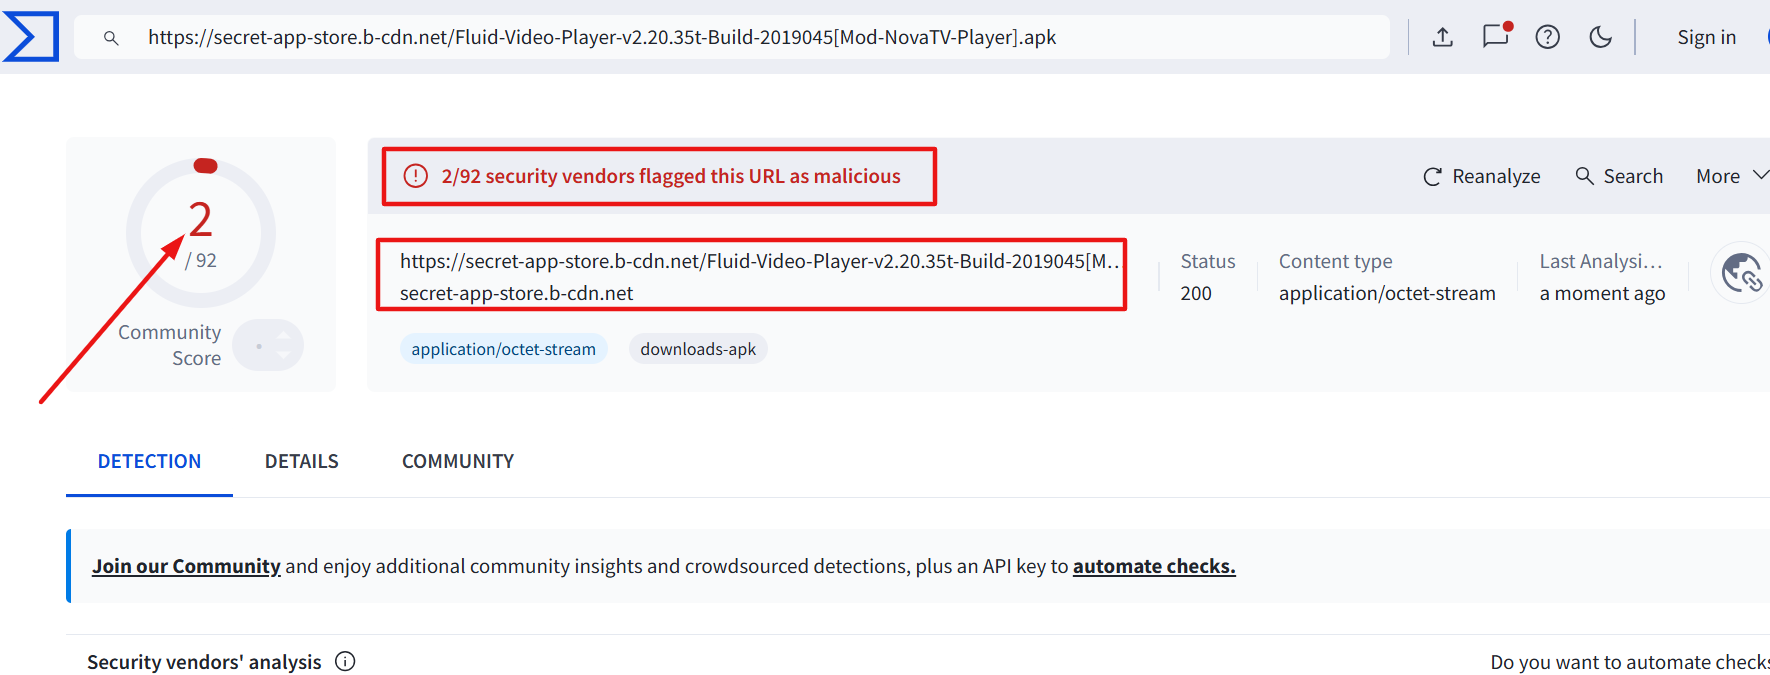
Task: Click the Search button with magnifier
Action: [1619, 176]
